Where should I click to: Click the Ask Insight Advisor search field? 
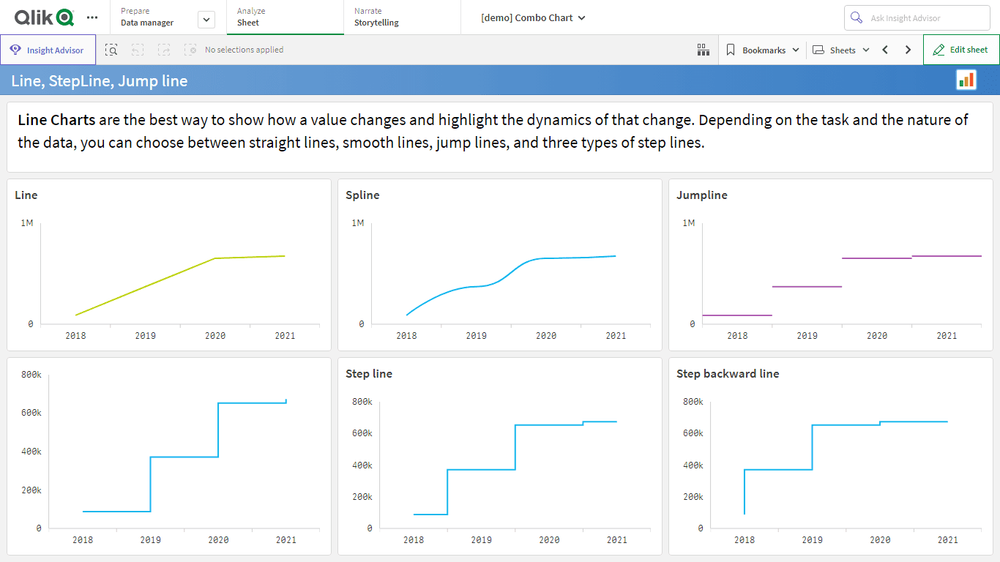click(917, 18)
